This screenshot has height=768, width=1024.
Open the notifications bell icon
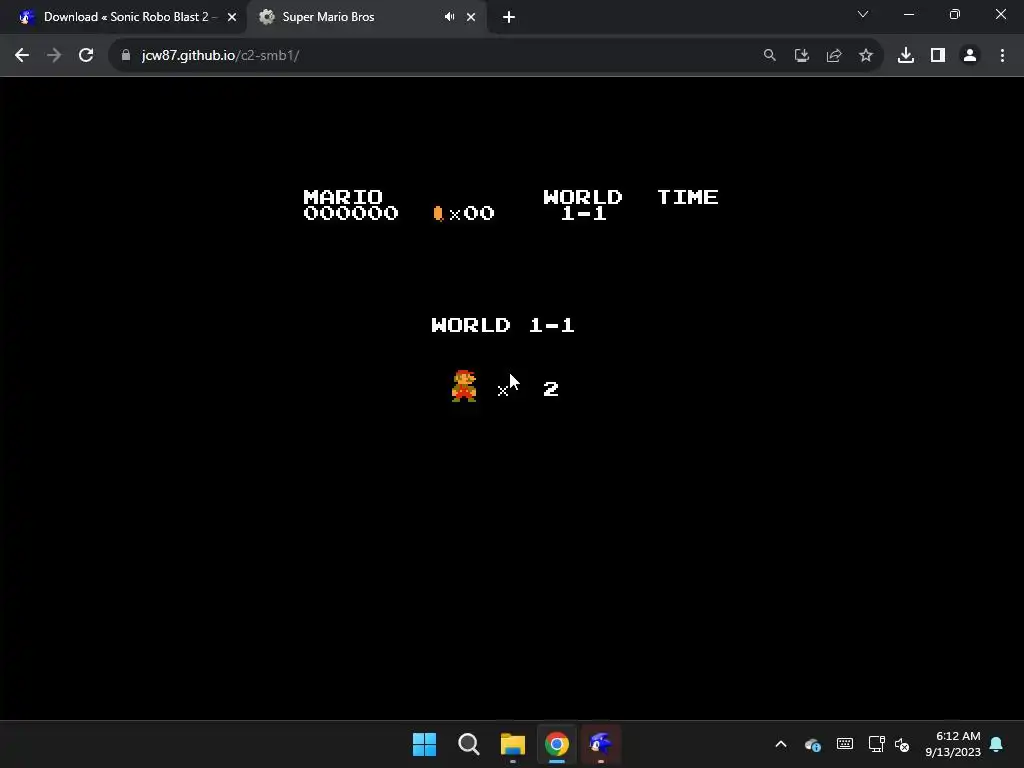click(996, 744)
